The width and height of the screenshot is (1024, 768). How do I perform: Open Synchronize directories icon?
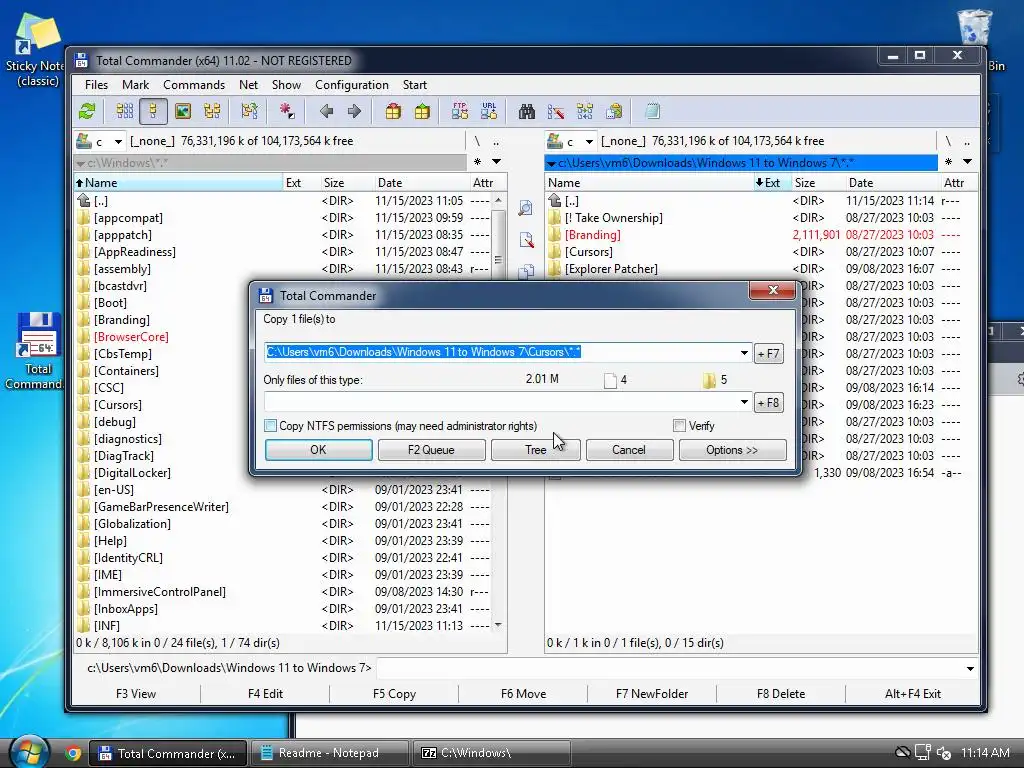[584, 111]
